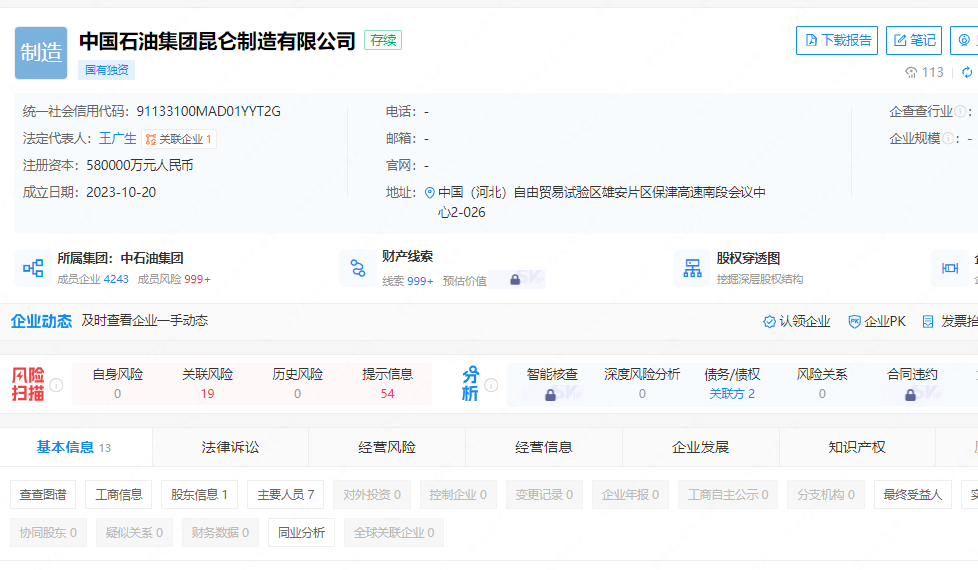Click the 股权穿透图 icon
The width and height of the screenshot is (978, 570).
[692, 268]
